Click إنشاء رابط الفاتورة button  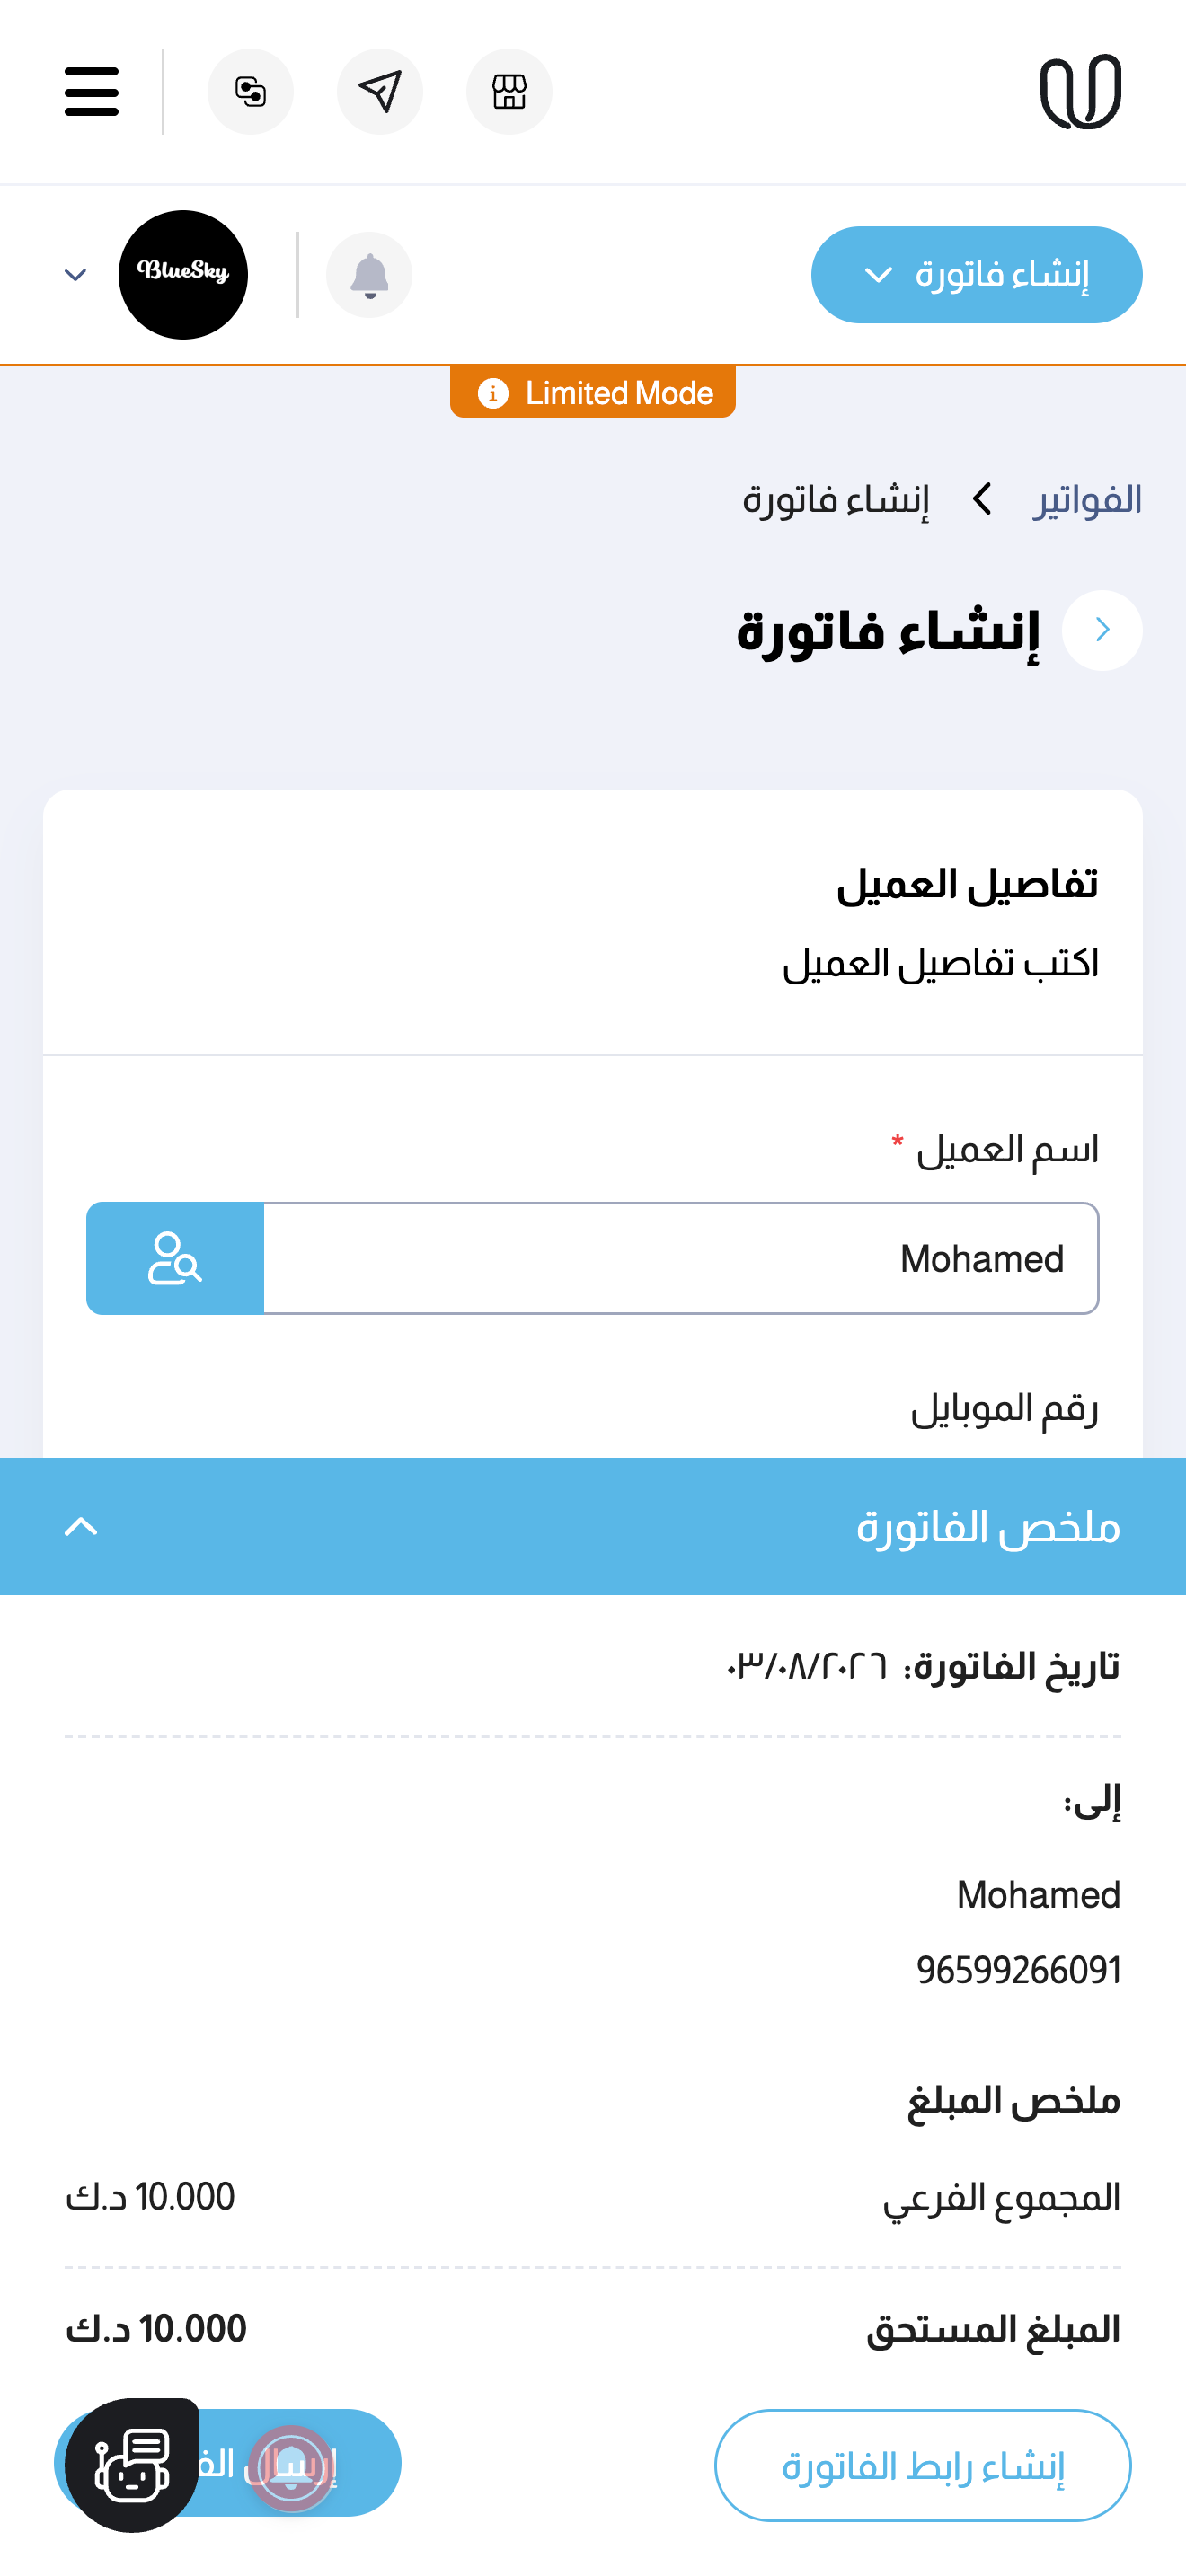(922, 2465)
